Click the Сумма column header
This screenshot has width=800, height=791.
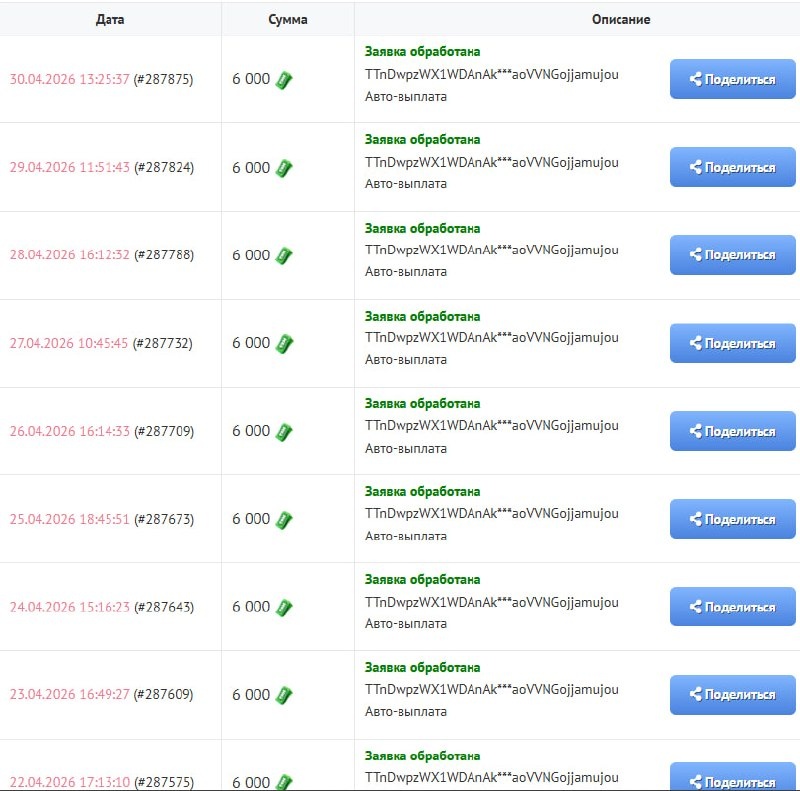click(x=288, y=19)
